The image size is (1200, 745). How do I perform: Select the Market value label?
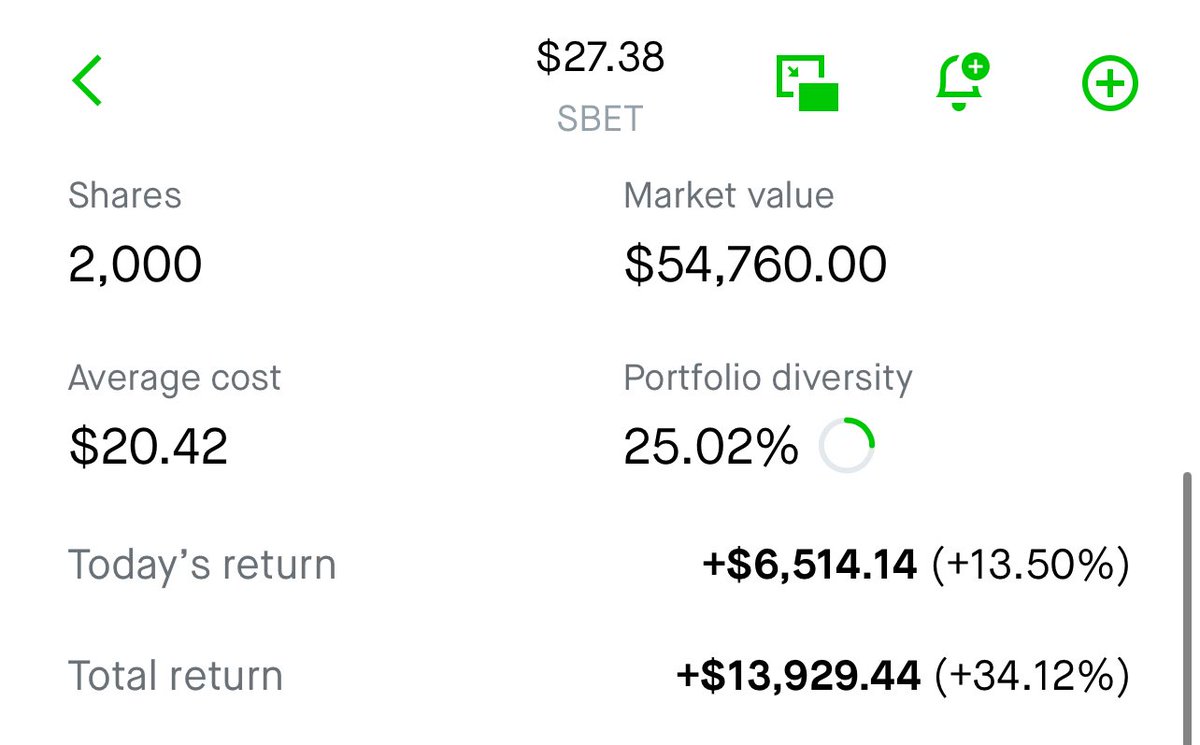pos(729,195)
